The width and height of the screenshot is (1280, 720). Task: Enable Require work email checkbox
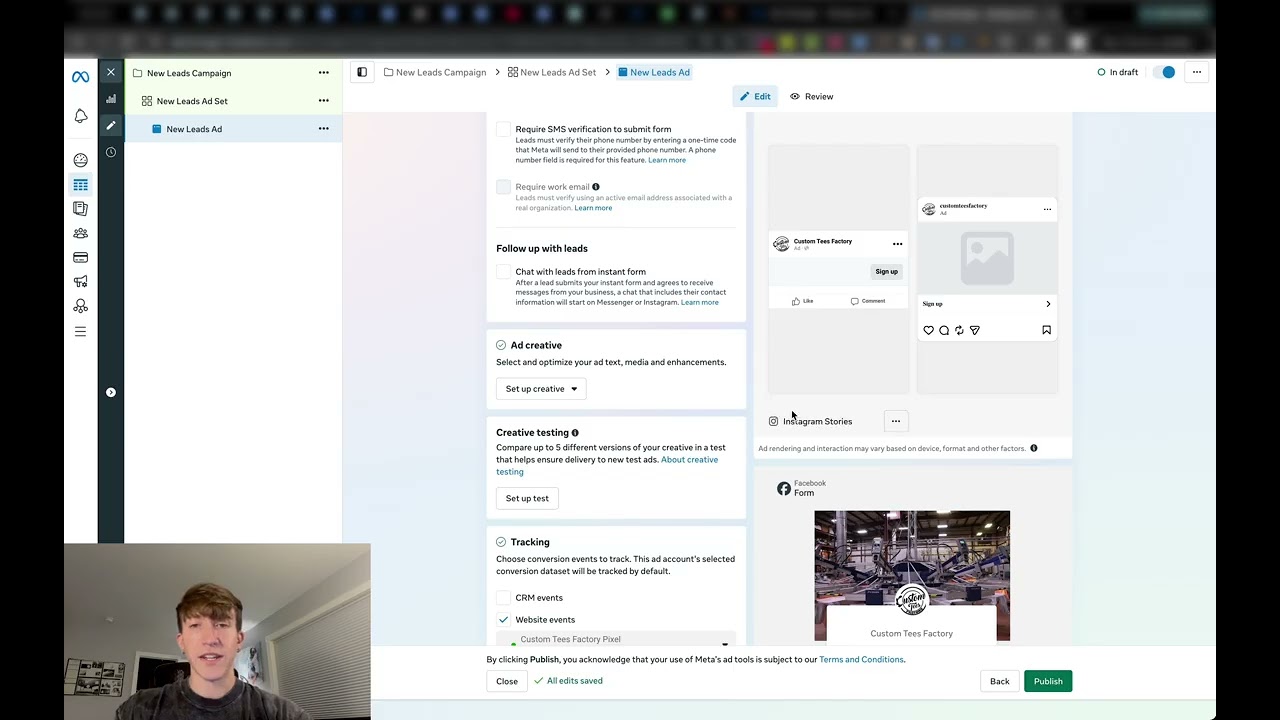pos(504,187)
